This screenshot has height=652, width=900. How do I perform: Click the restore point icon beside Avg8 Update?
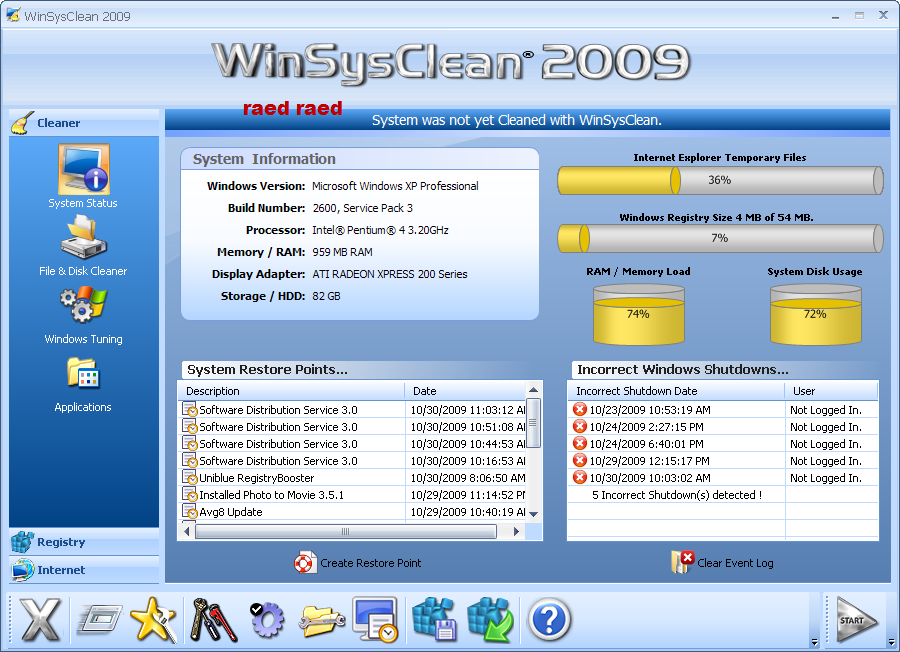[189, 511]
